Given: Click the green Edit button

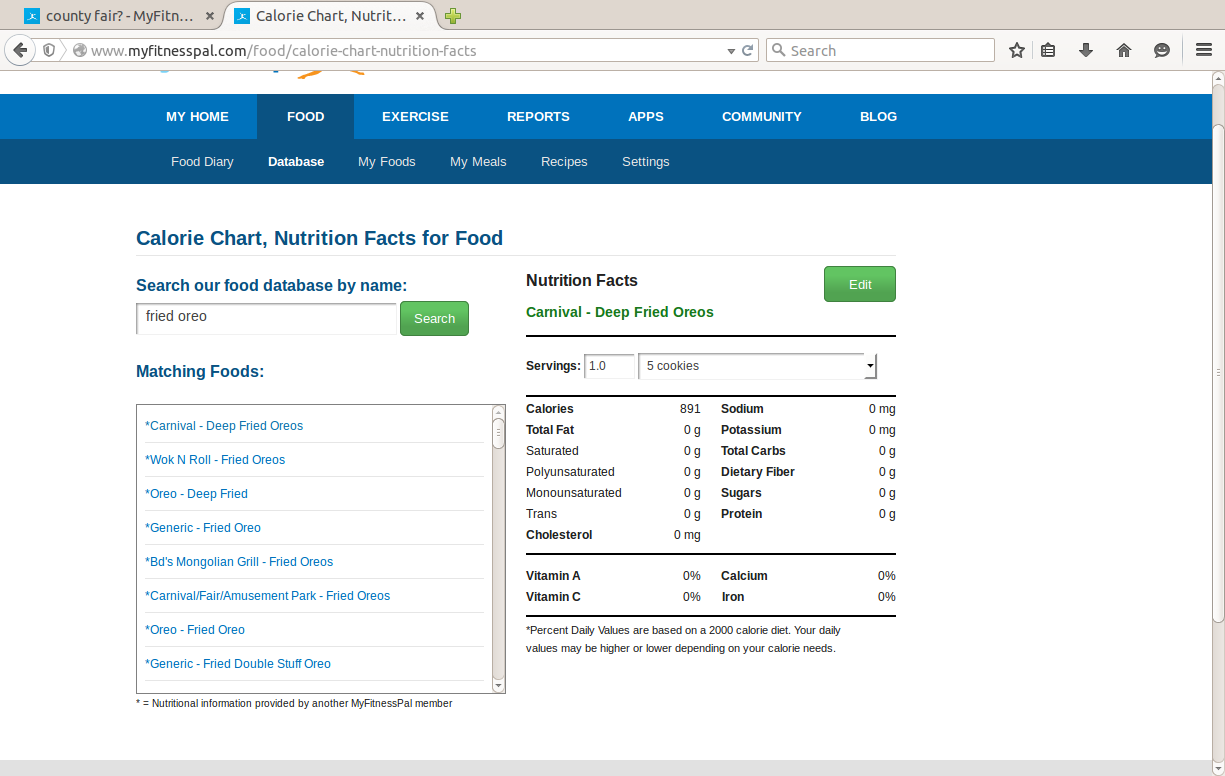Looking at the screenshot, I should (860, 284).
